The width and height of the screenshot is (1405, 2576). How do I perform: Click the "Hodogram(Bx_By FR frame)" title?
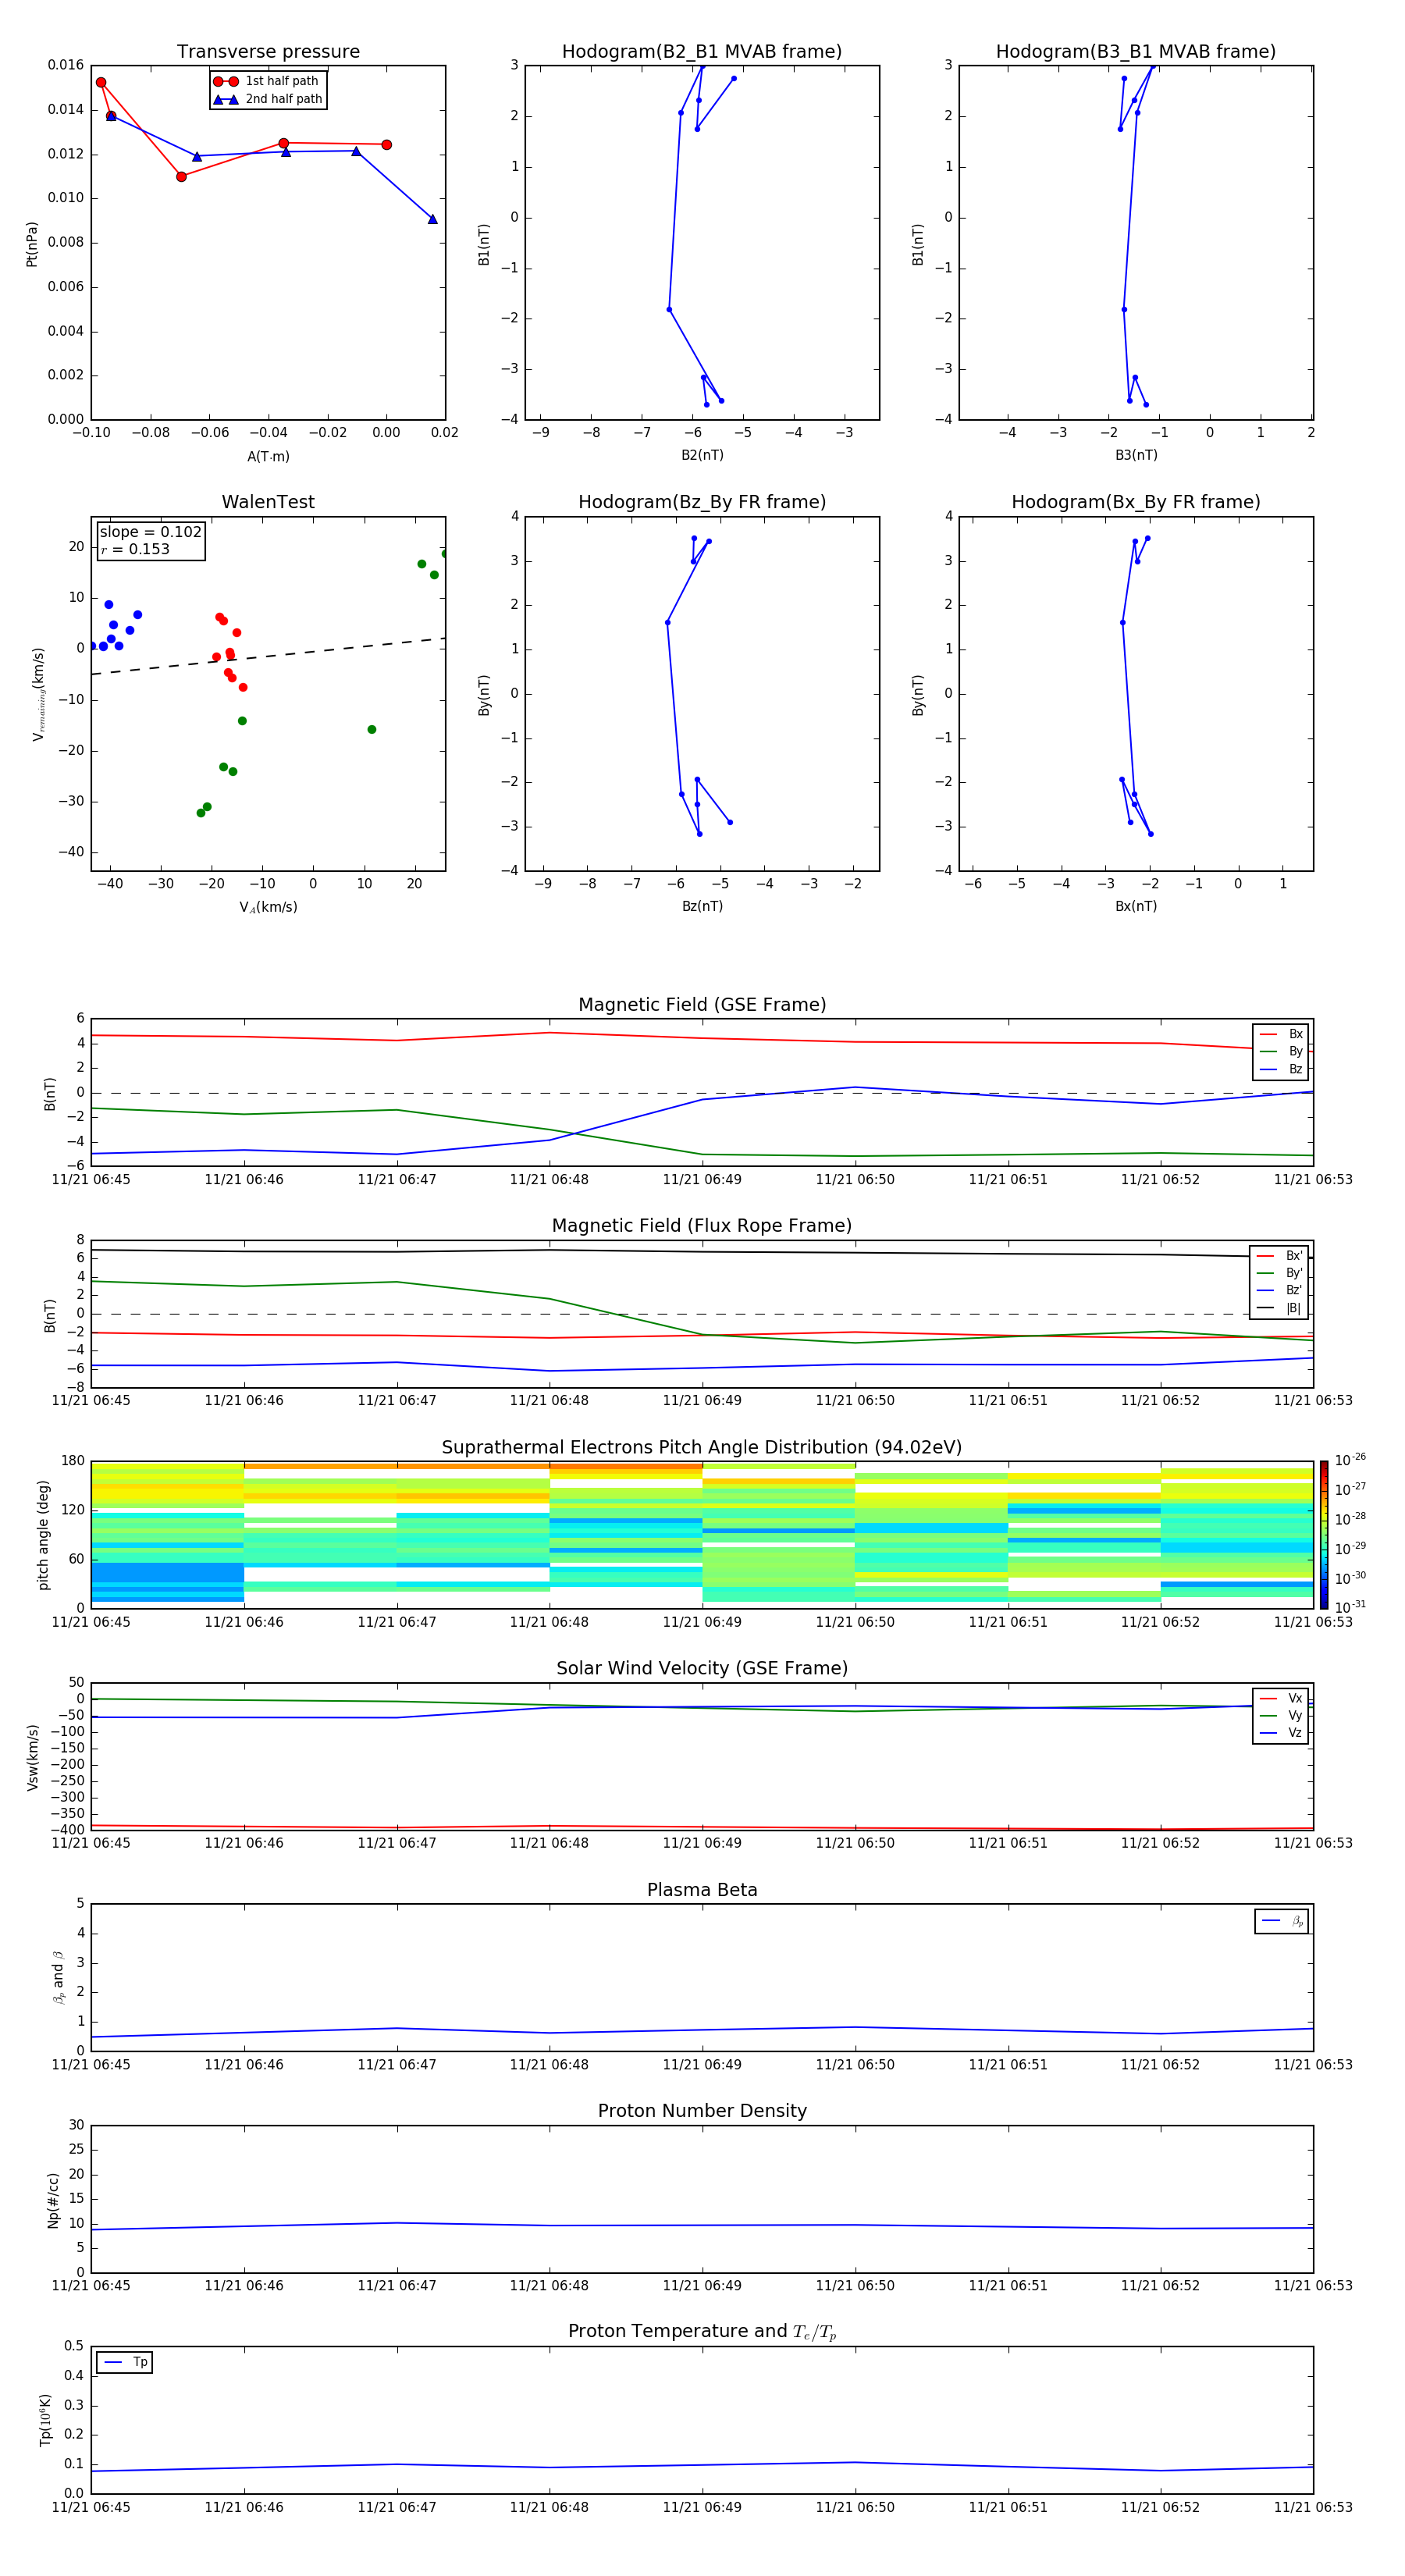(1136, 502)
